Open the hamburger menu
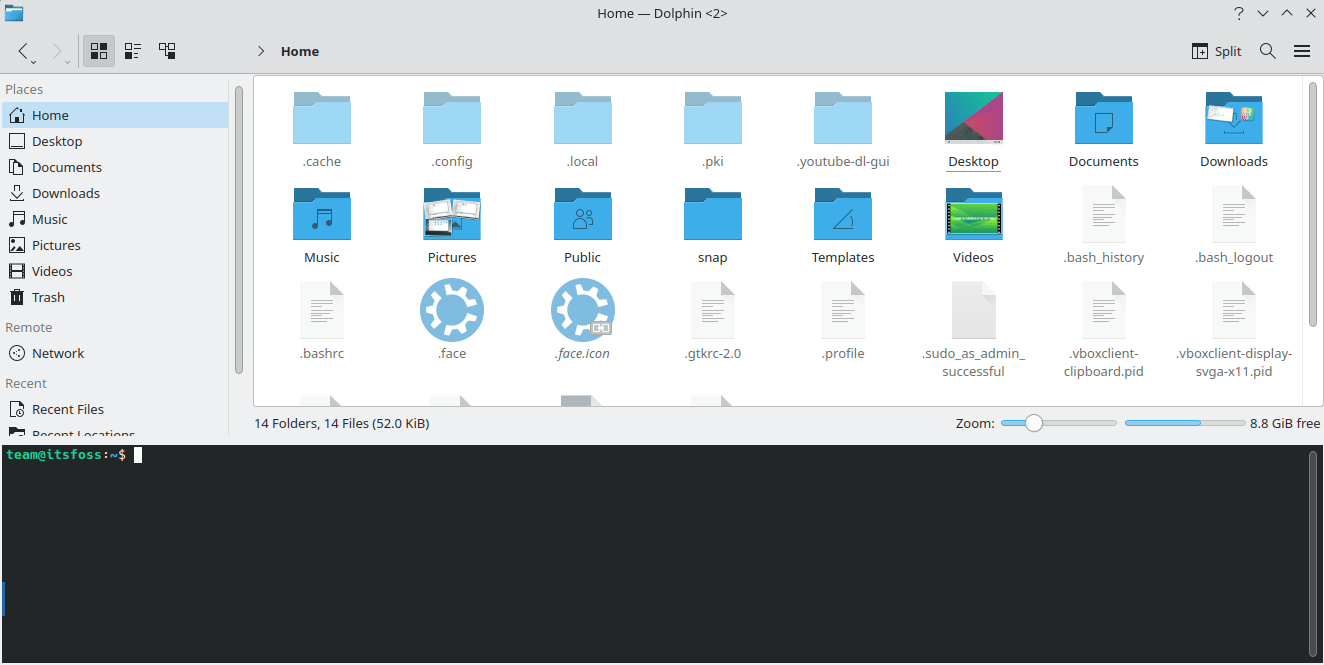 (x=1302, y=51)
